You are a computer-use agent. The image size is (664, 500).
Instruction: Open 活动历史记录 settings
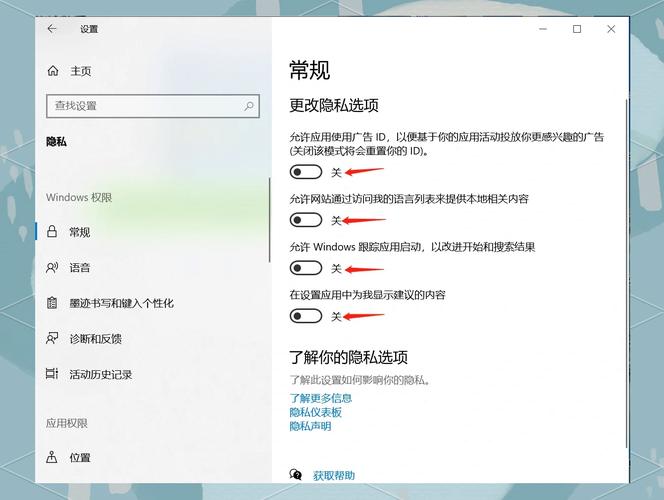coord(152,374)
